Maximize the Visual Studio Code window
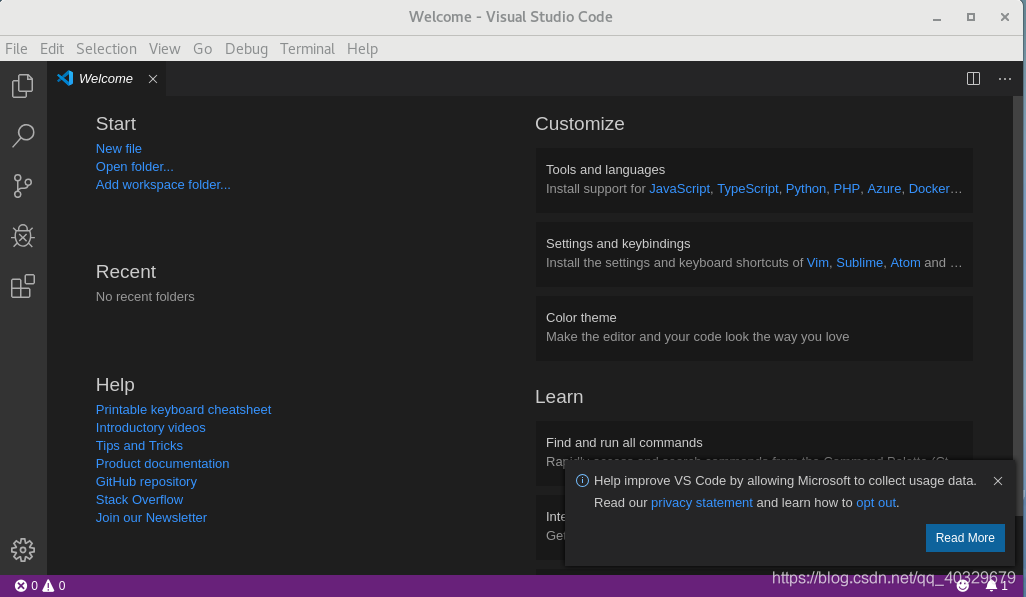Image resolution: width=1026 pixels, height=597 pixels. [971, 18]
